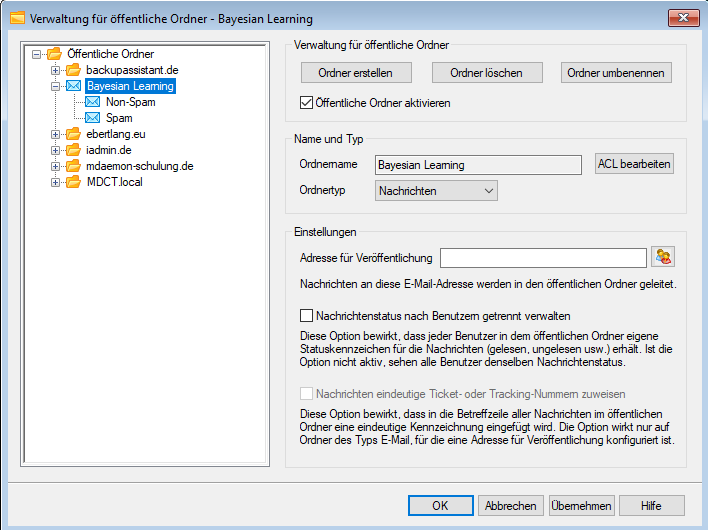Click the Übernehmen button
Screen dimensions: 708x530
point(581,505)
